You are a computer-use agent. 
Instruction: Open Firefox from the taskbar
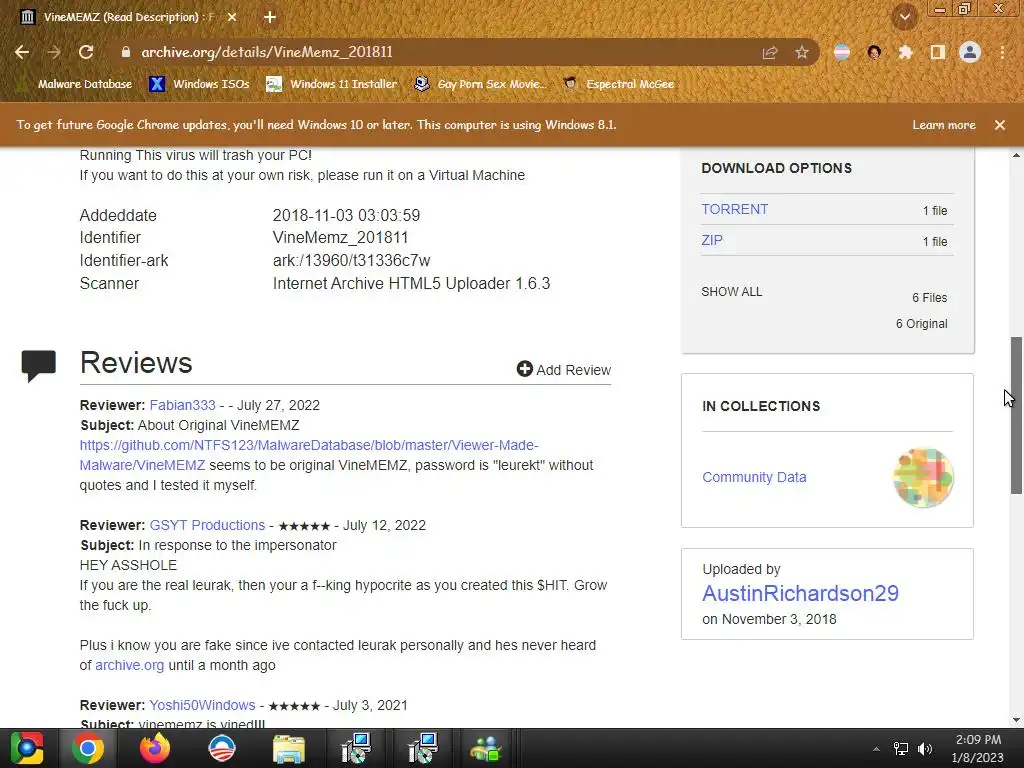155,748
